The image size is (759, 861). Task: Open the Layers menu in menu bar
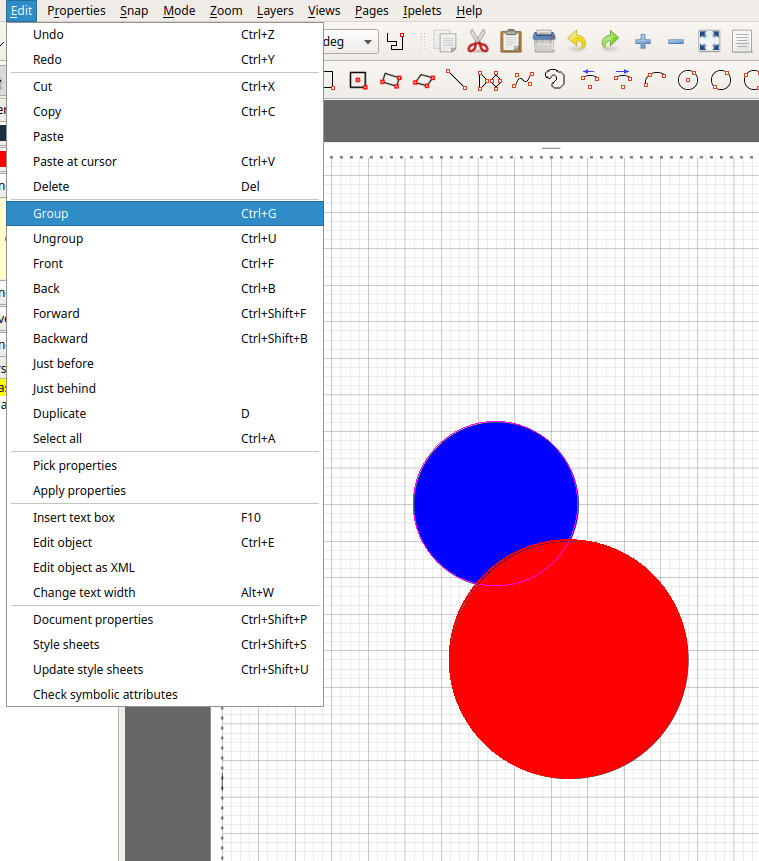coord(275,11)
